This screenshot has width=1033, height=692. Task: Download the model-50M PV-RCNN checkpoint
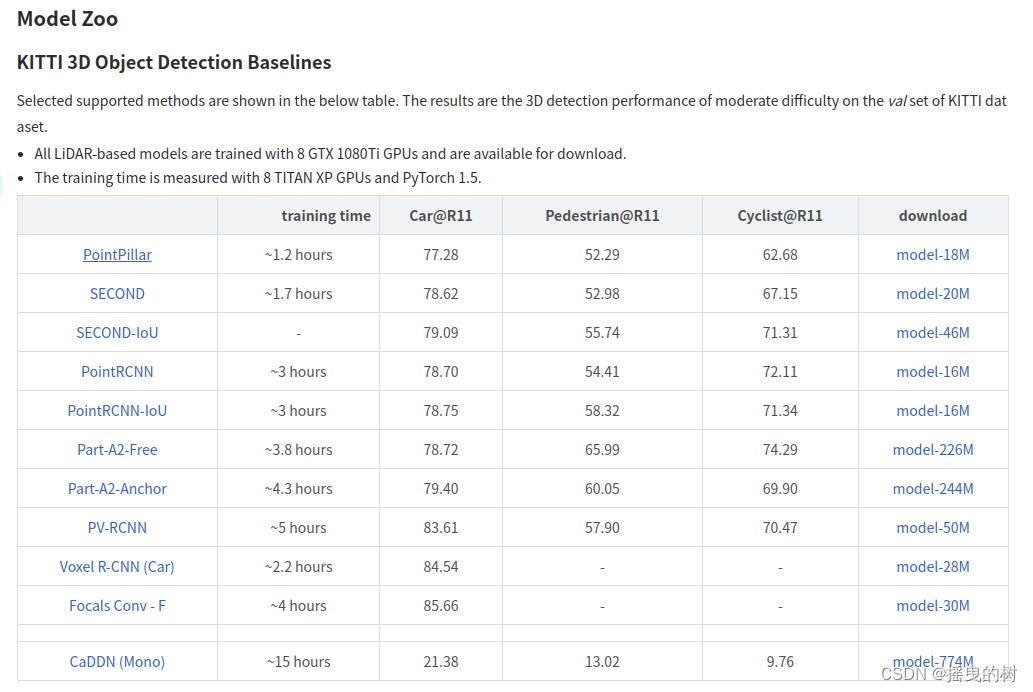[933, 527]
